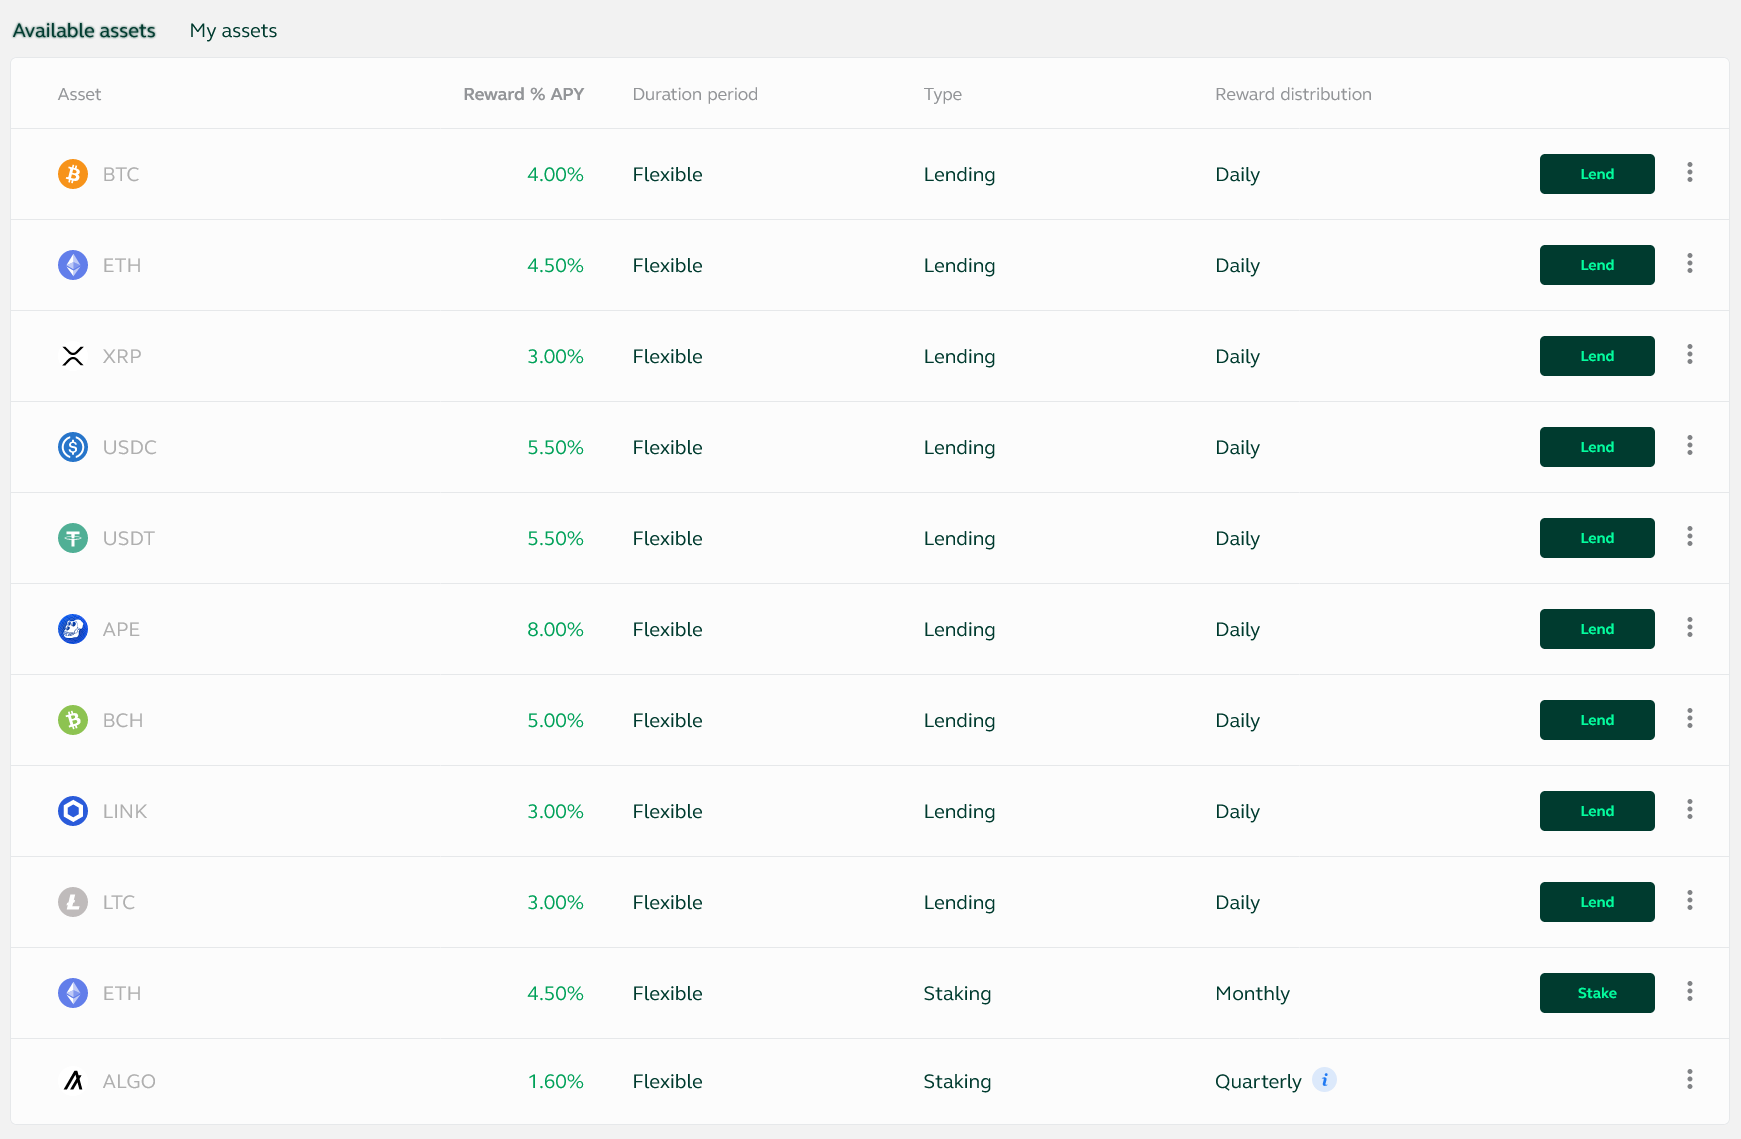Click the Staking type in the ALGO row
Image resolution: width=1741 pixels, height=1139 pixels.
pyautogui.click(x=957, y=1081)
